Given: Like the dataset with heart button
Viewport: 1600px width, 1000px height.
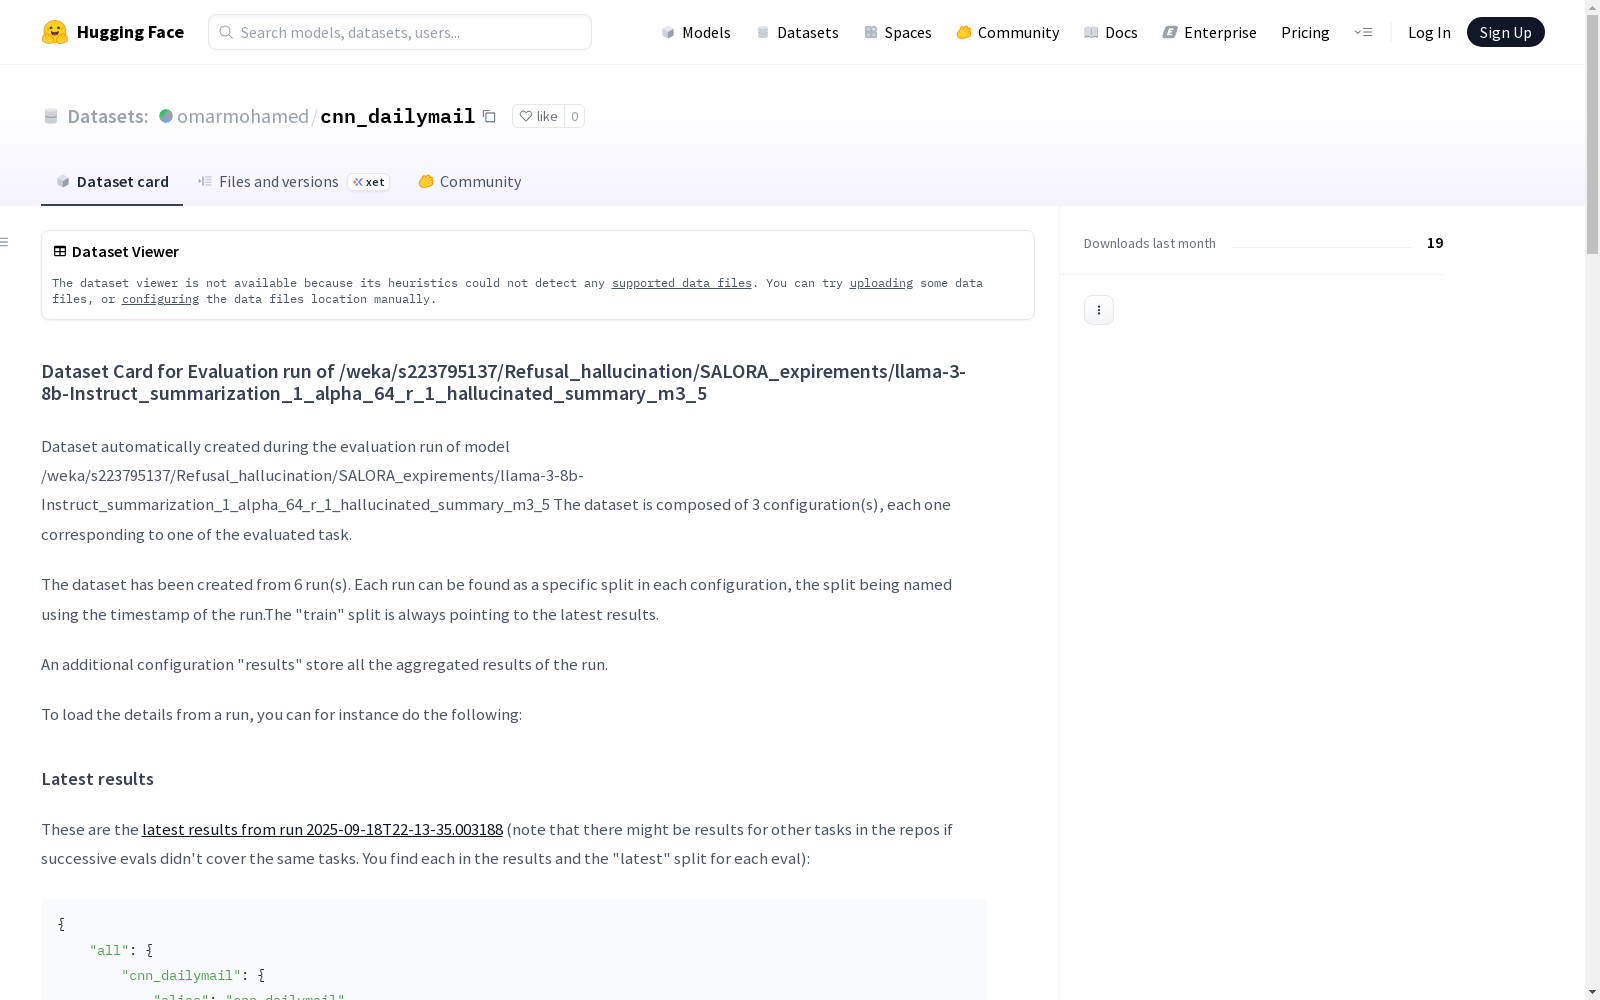Looking at the screenshot, I should coord(538,116).
